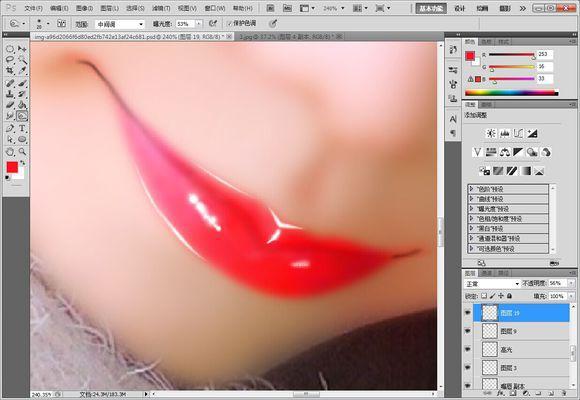Add a Levels adjustment

[505, 134]
